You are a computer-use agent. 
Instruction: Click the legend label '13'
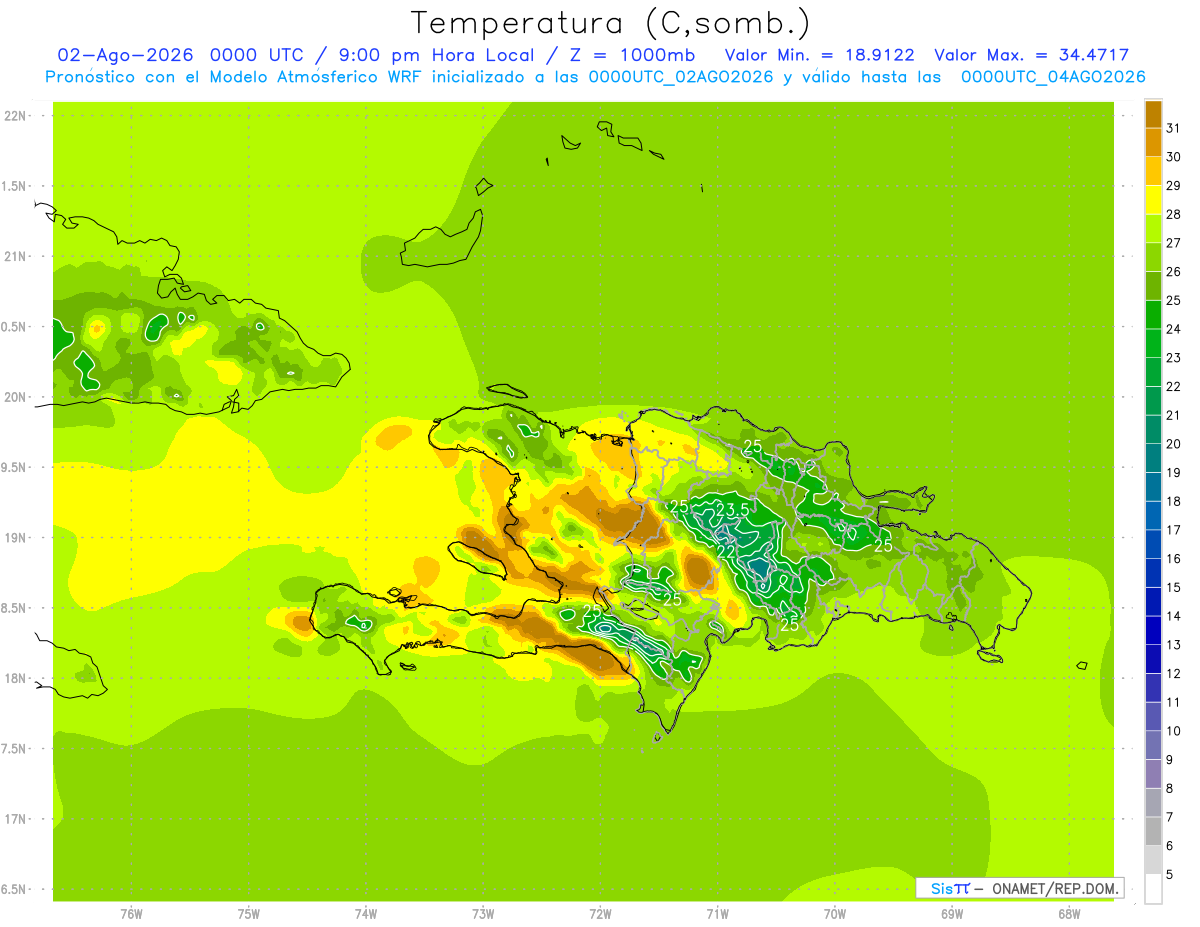[1173, 645]
